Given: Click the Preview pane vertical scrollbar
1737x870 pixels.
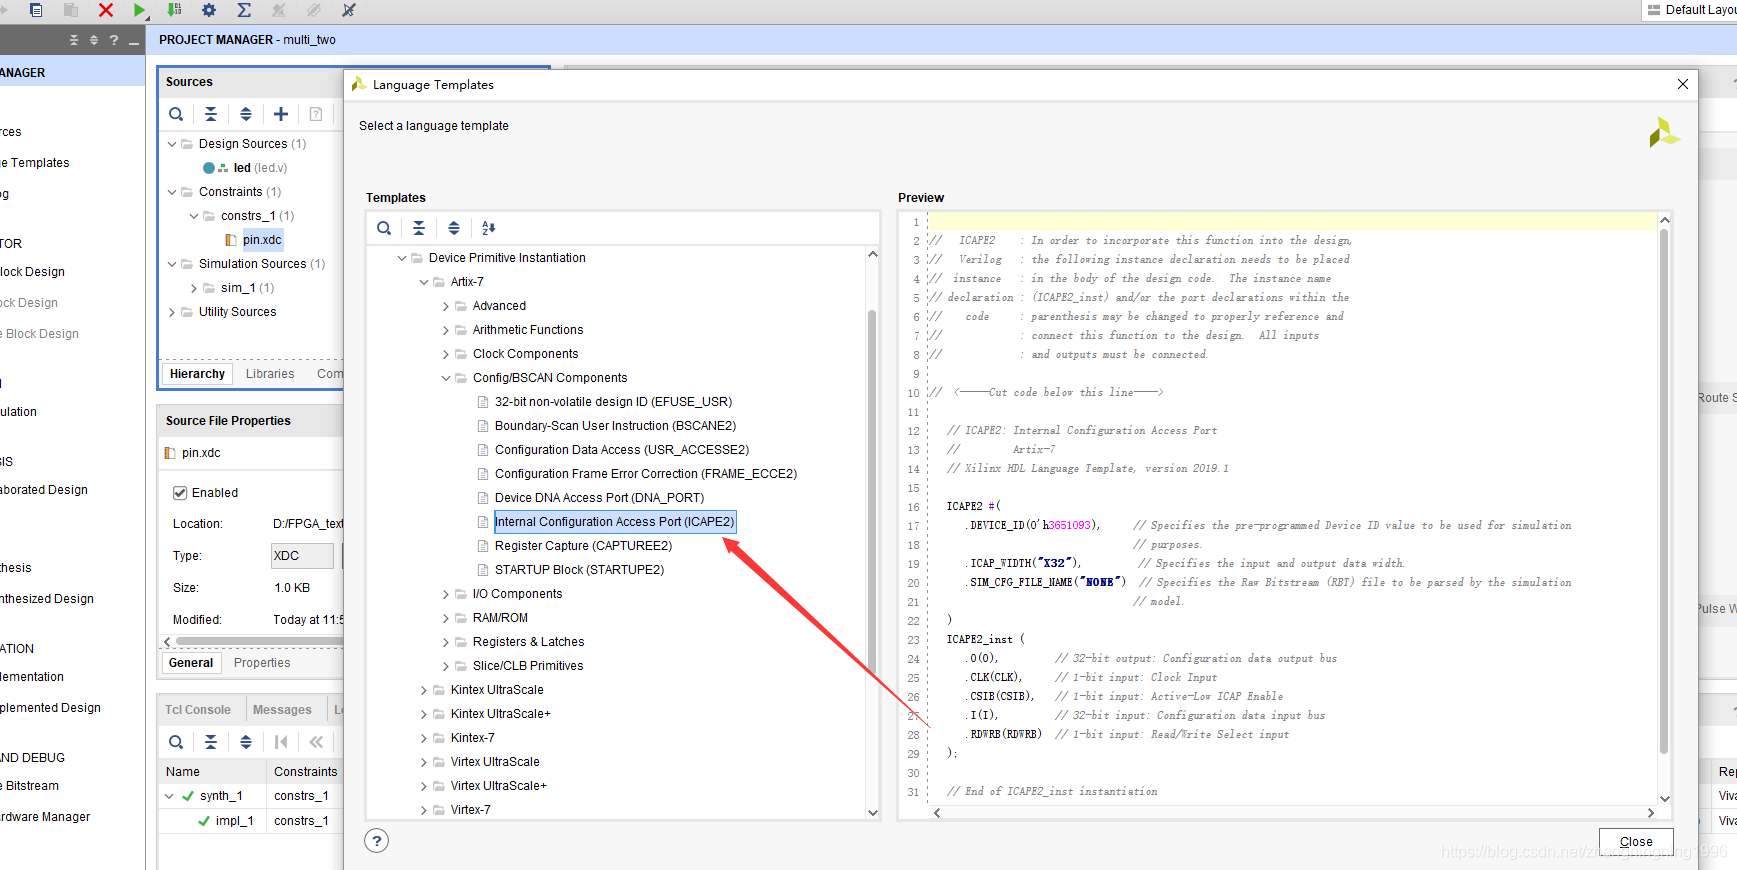Looking at the screenshot, I should coord(1664,490).
